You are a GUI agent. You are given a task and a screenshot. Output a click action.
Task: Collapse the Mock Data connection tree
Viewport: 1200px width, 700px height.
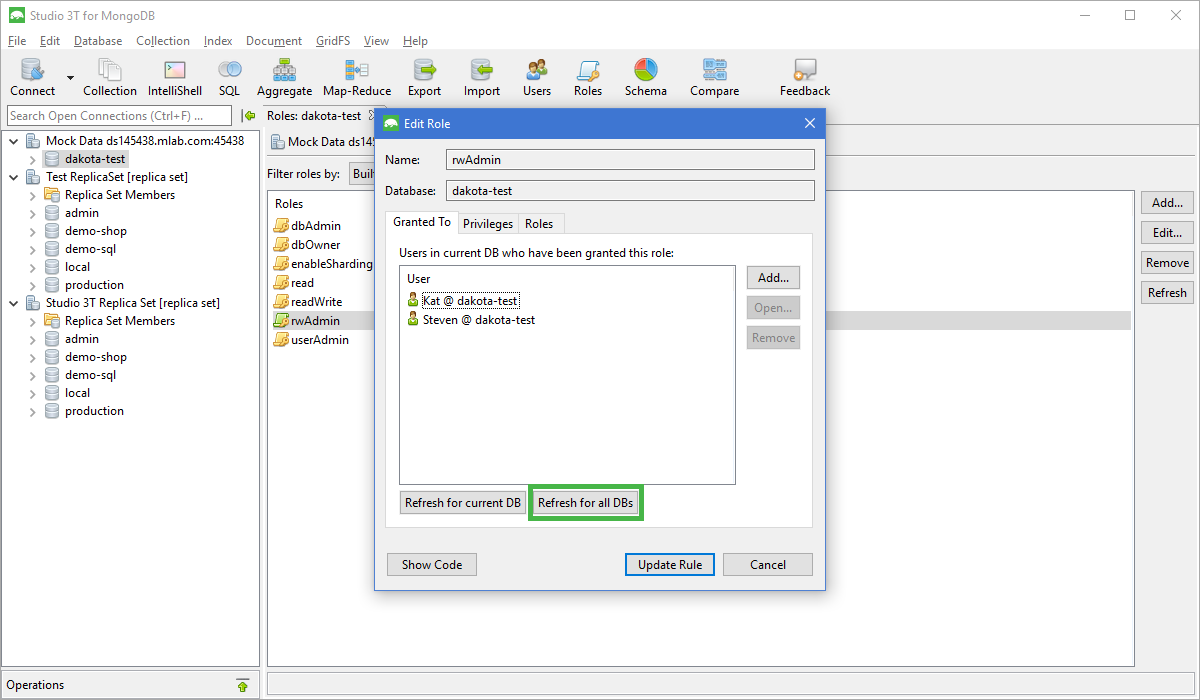pos(15,140)
